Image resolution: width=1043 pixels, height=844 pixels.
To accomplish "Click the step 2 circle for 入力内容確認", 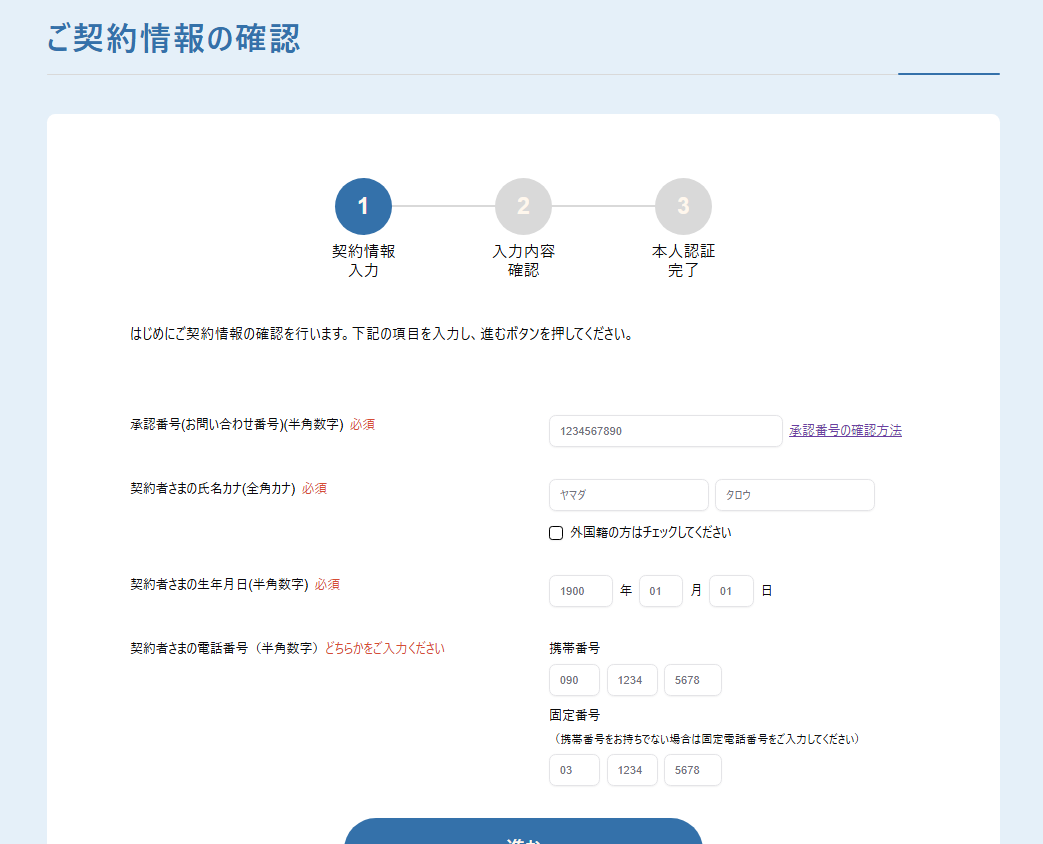I will click(x=523, y=206).
